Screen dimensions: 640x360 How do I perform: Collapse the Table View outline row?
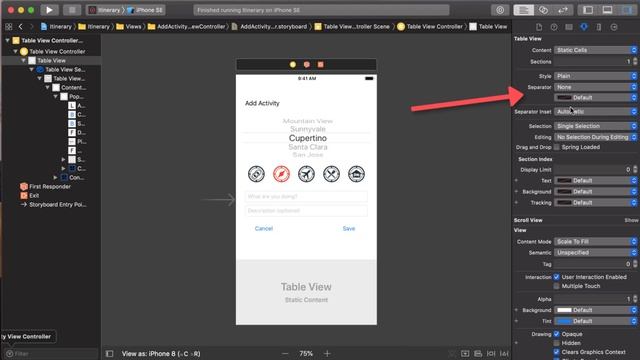(x=23, y=60)
